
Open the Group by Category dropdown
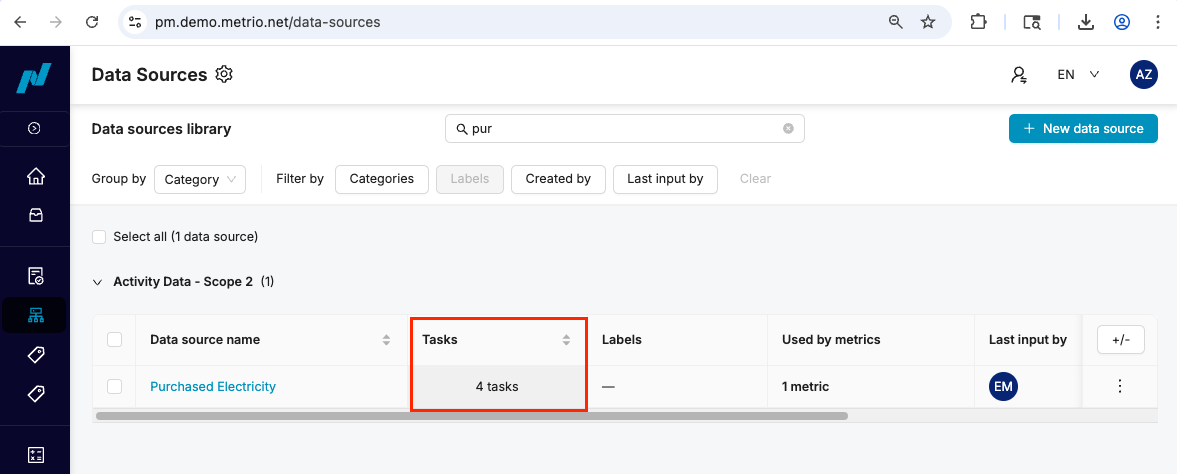coord(200,179)
